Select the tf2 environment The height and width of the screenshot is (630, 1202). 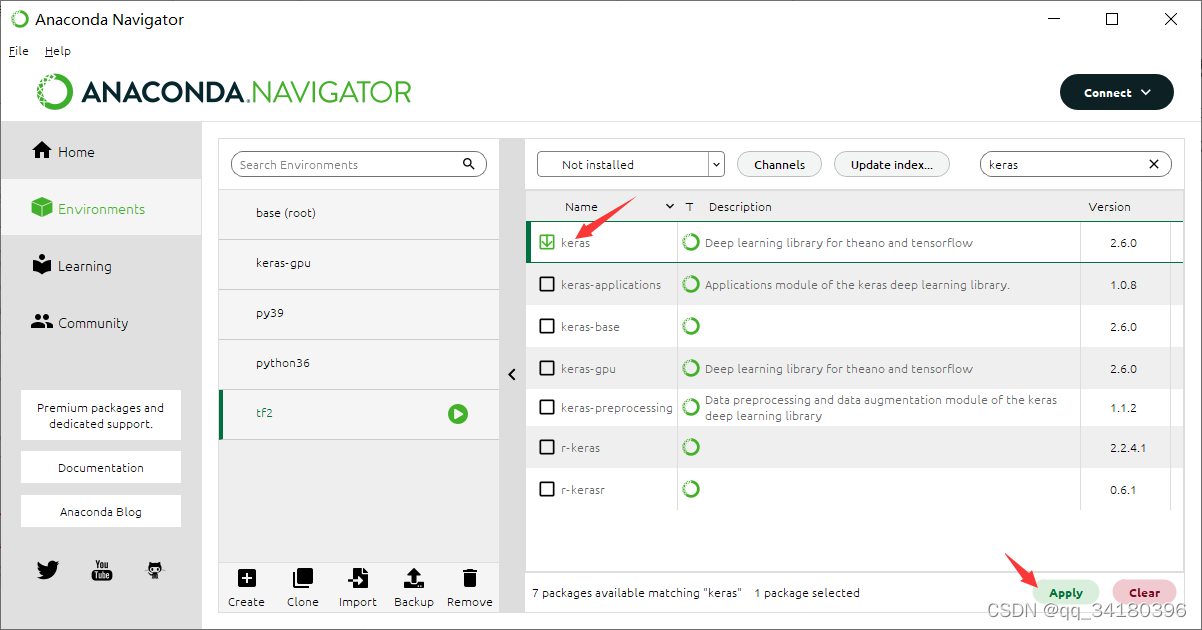[359, 414]
